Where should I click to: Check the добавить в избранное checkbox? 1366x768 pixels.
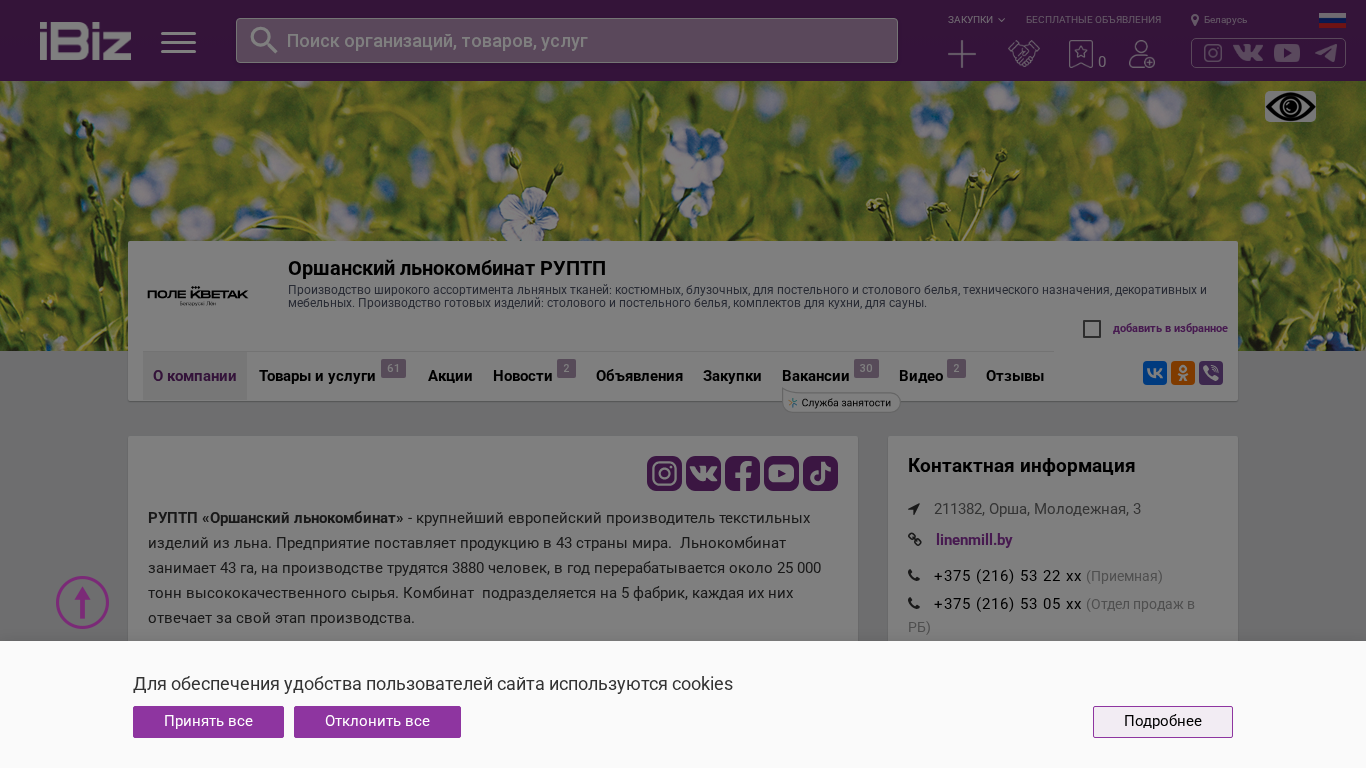[1092, 329]
